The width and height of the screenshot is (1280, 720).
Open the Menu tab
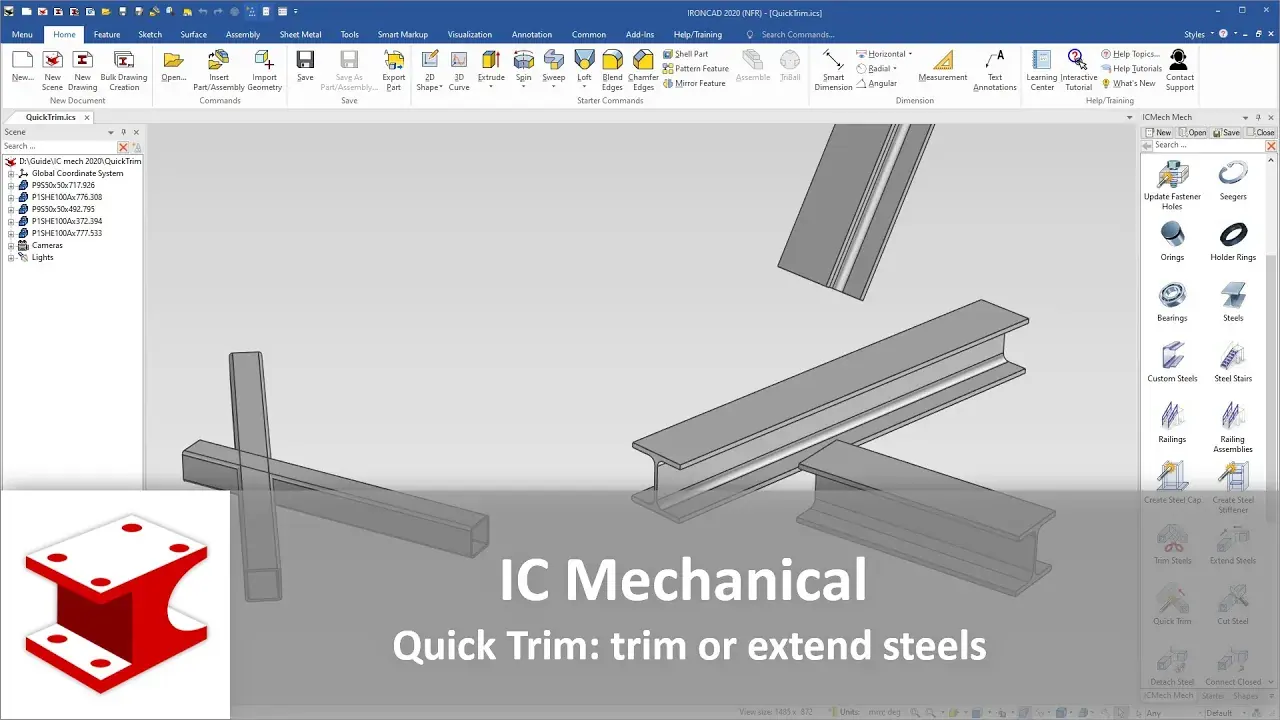[x=22, y=34]
